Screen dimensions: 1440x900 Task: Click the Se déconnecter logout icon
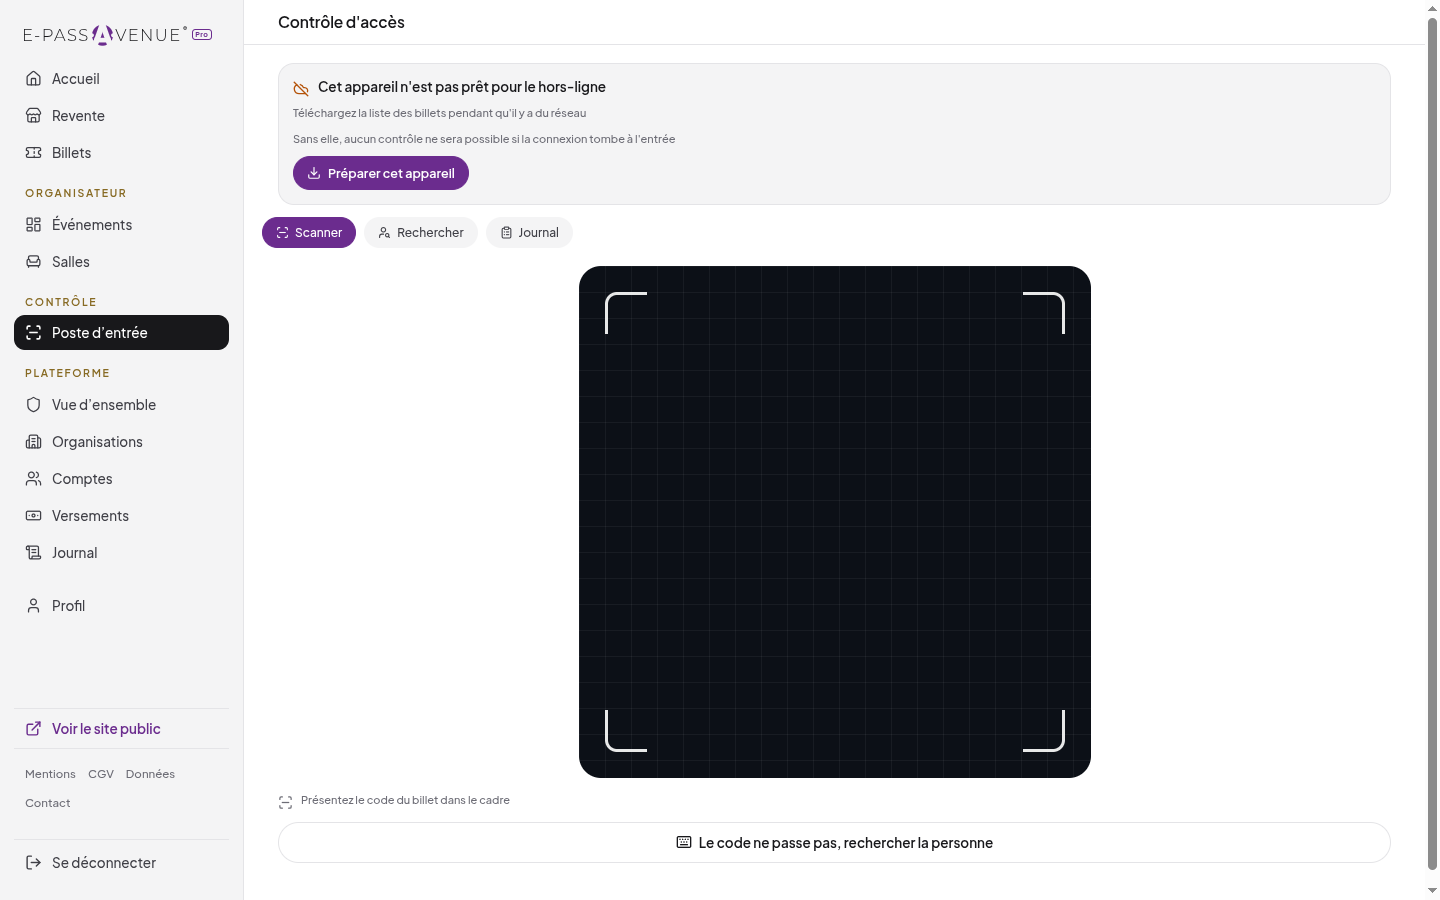pos(34,863)
